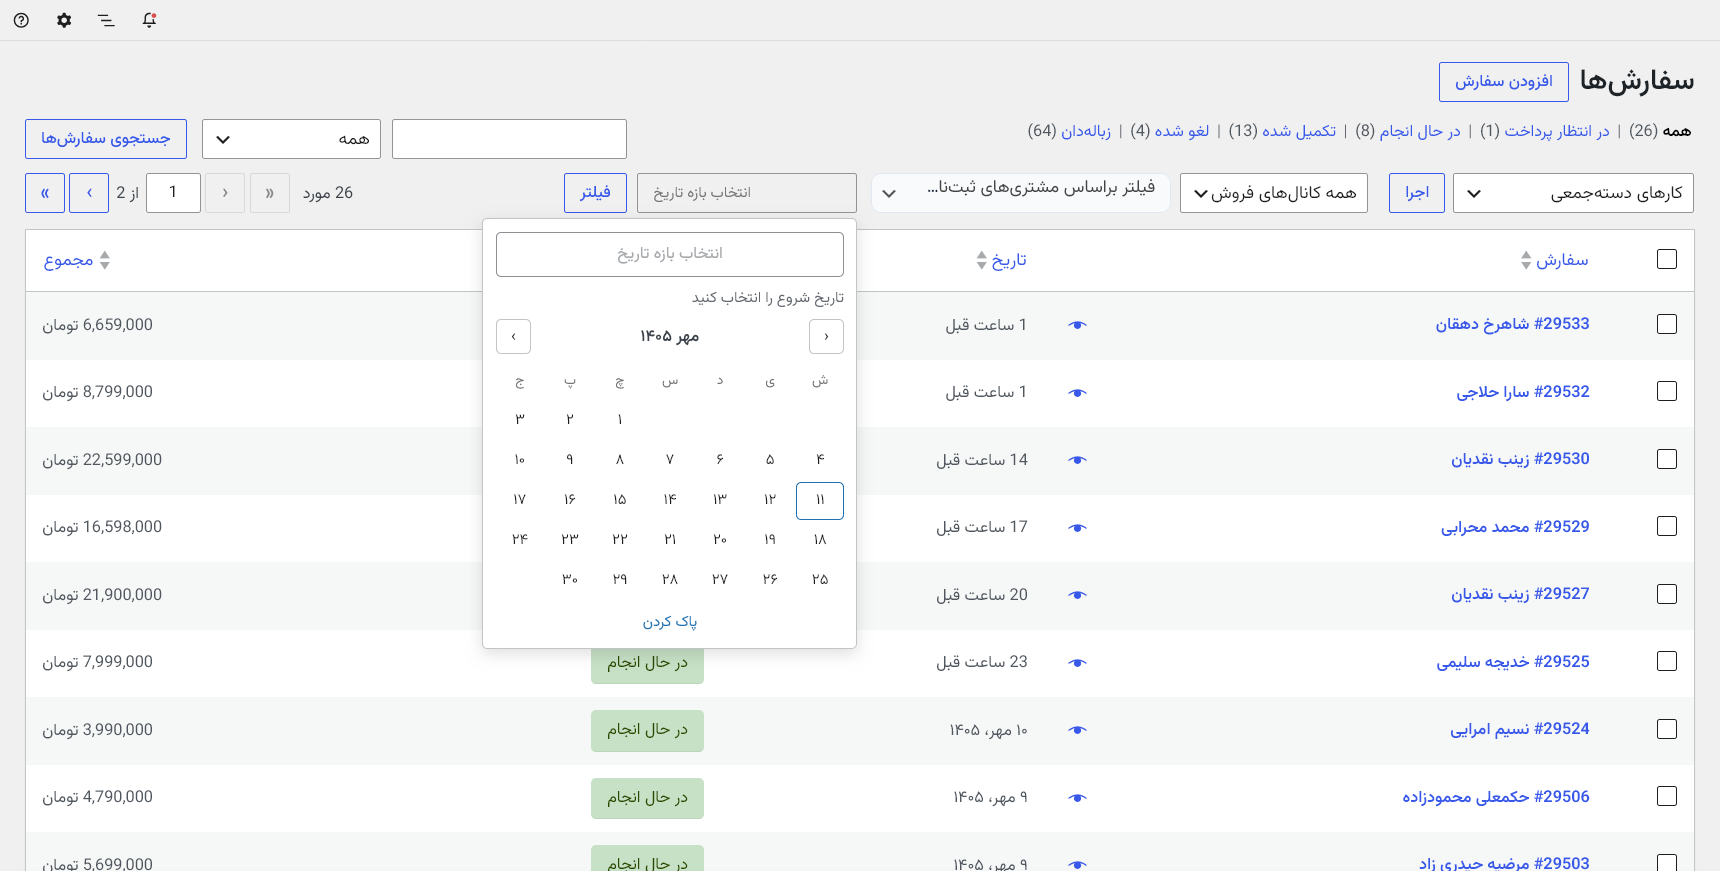
Task: Open the کارهای دسته‌جمعی bulk actions dropdown
Action: click(1573, 193)
